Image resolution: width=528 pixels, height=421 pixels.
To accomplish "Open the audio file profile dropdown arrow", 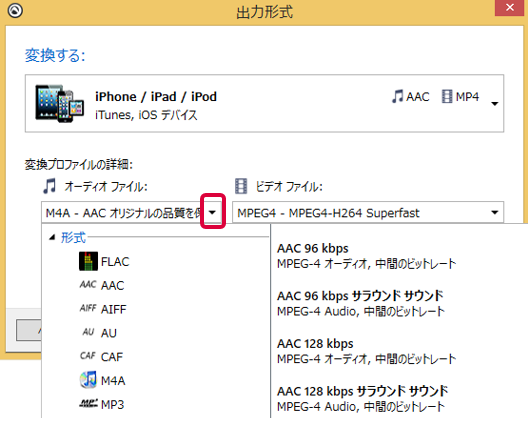I will 212,212.
